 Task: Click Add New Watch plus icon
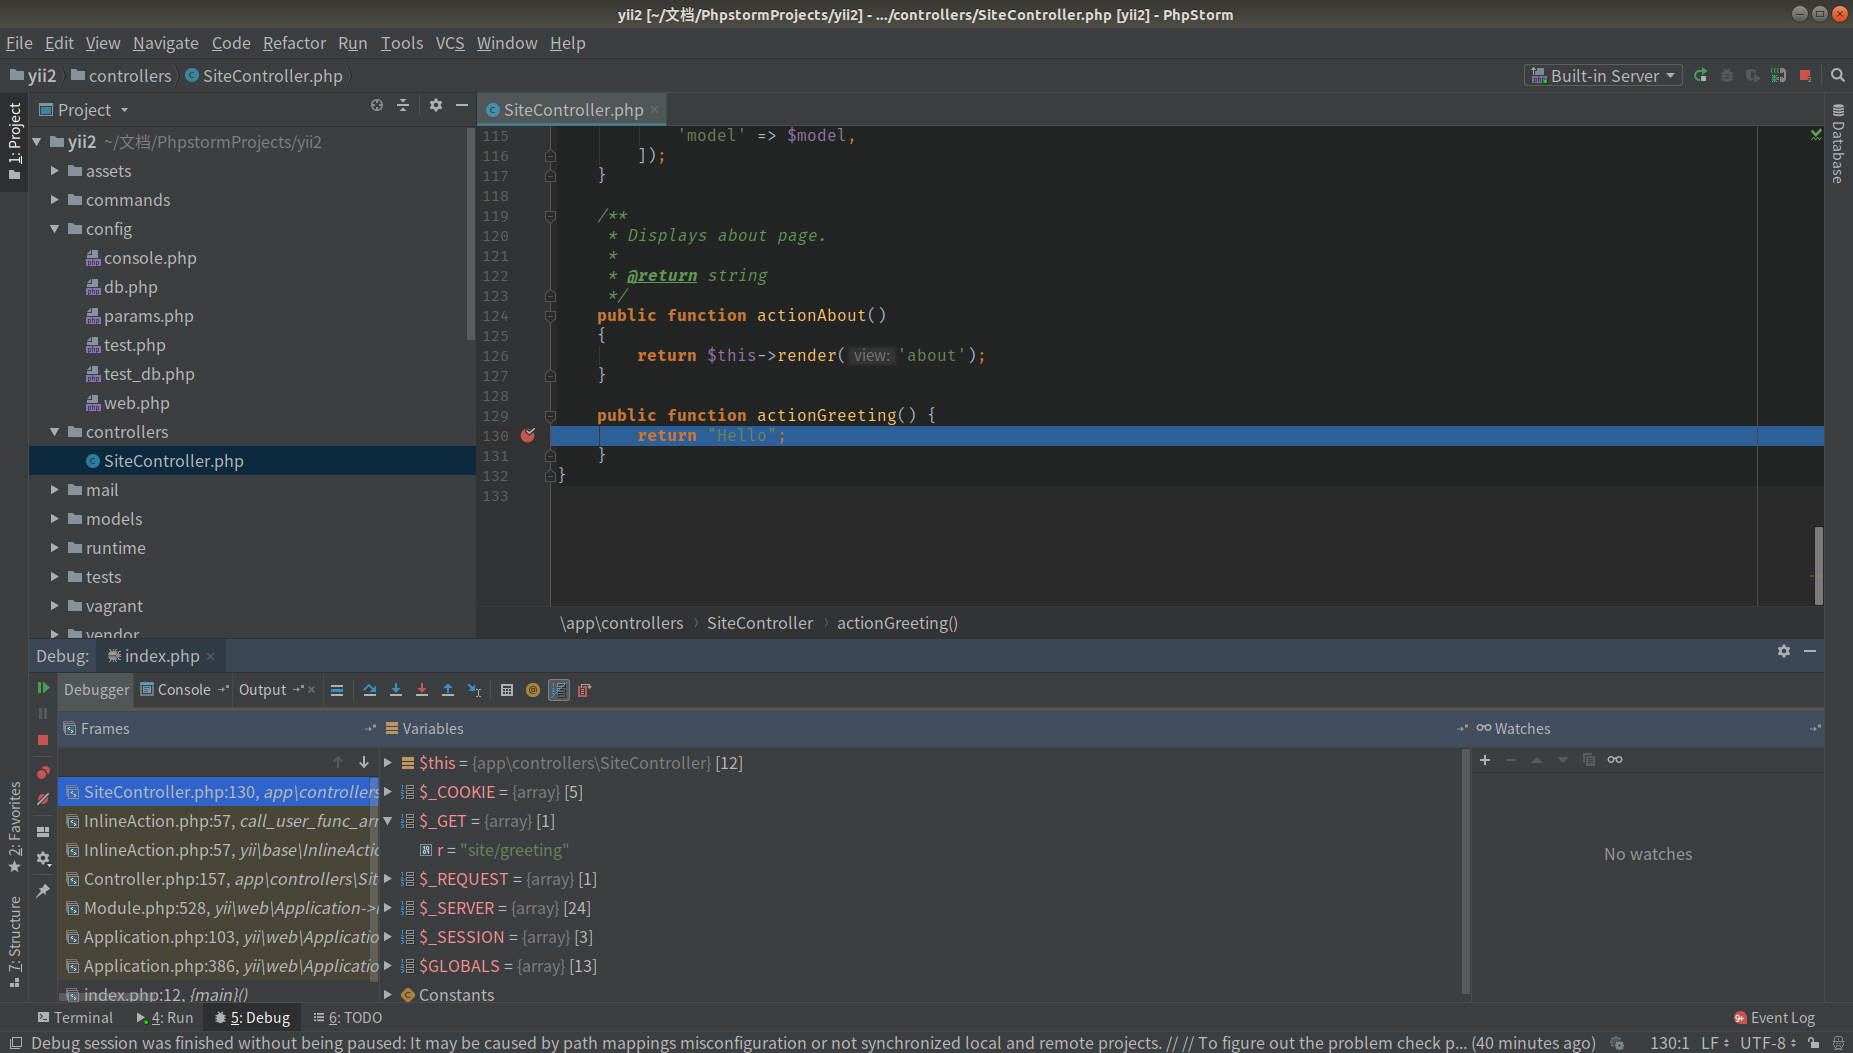[x=1485, y=760]
